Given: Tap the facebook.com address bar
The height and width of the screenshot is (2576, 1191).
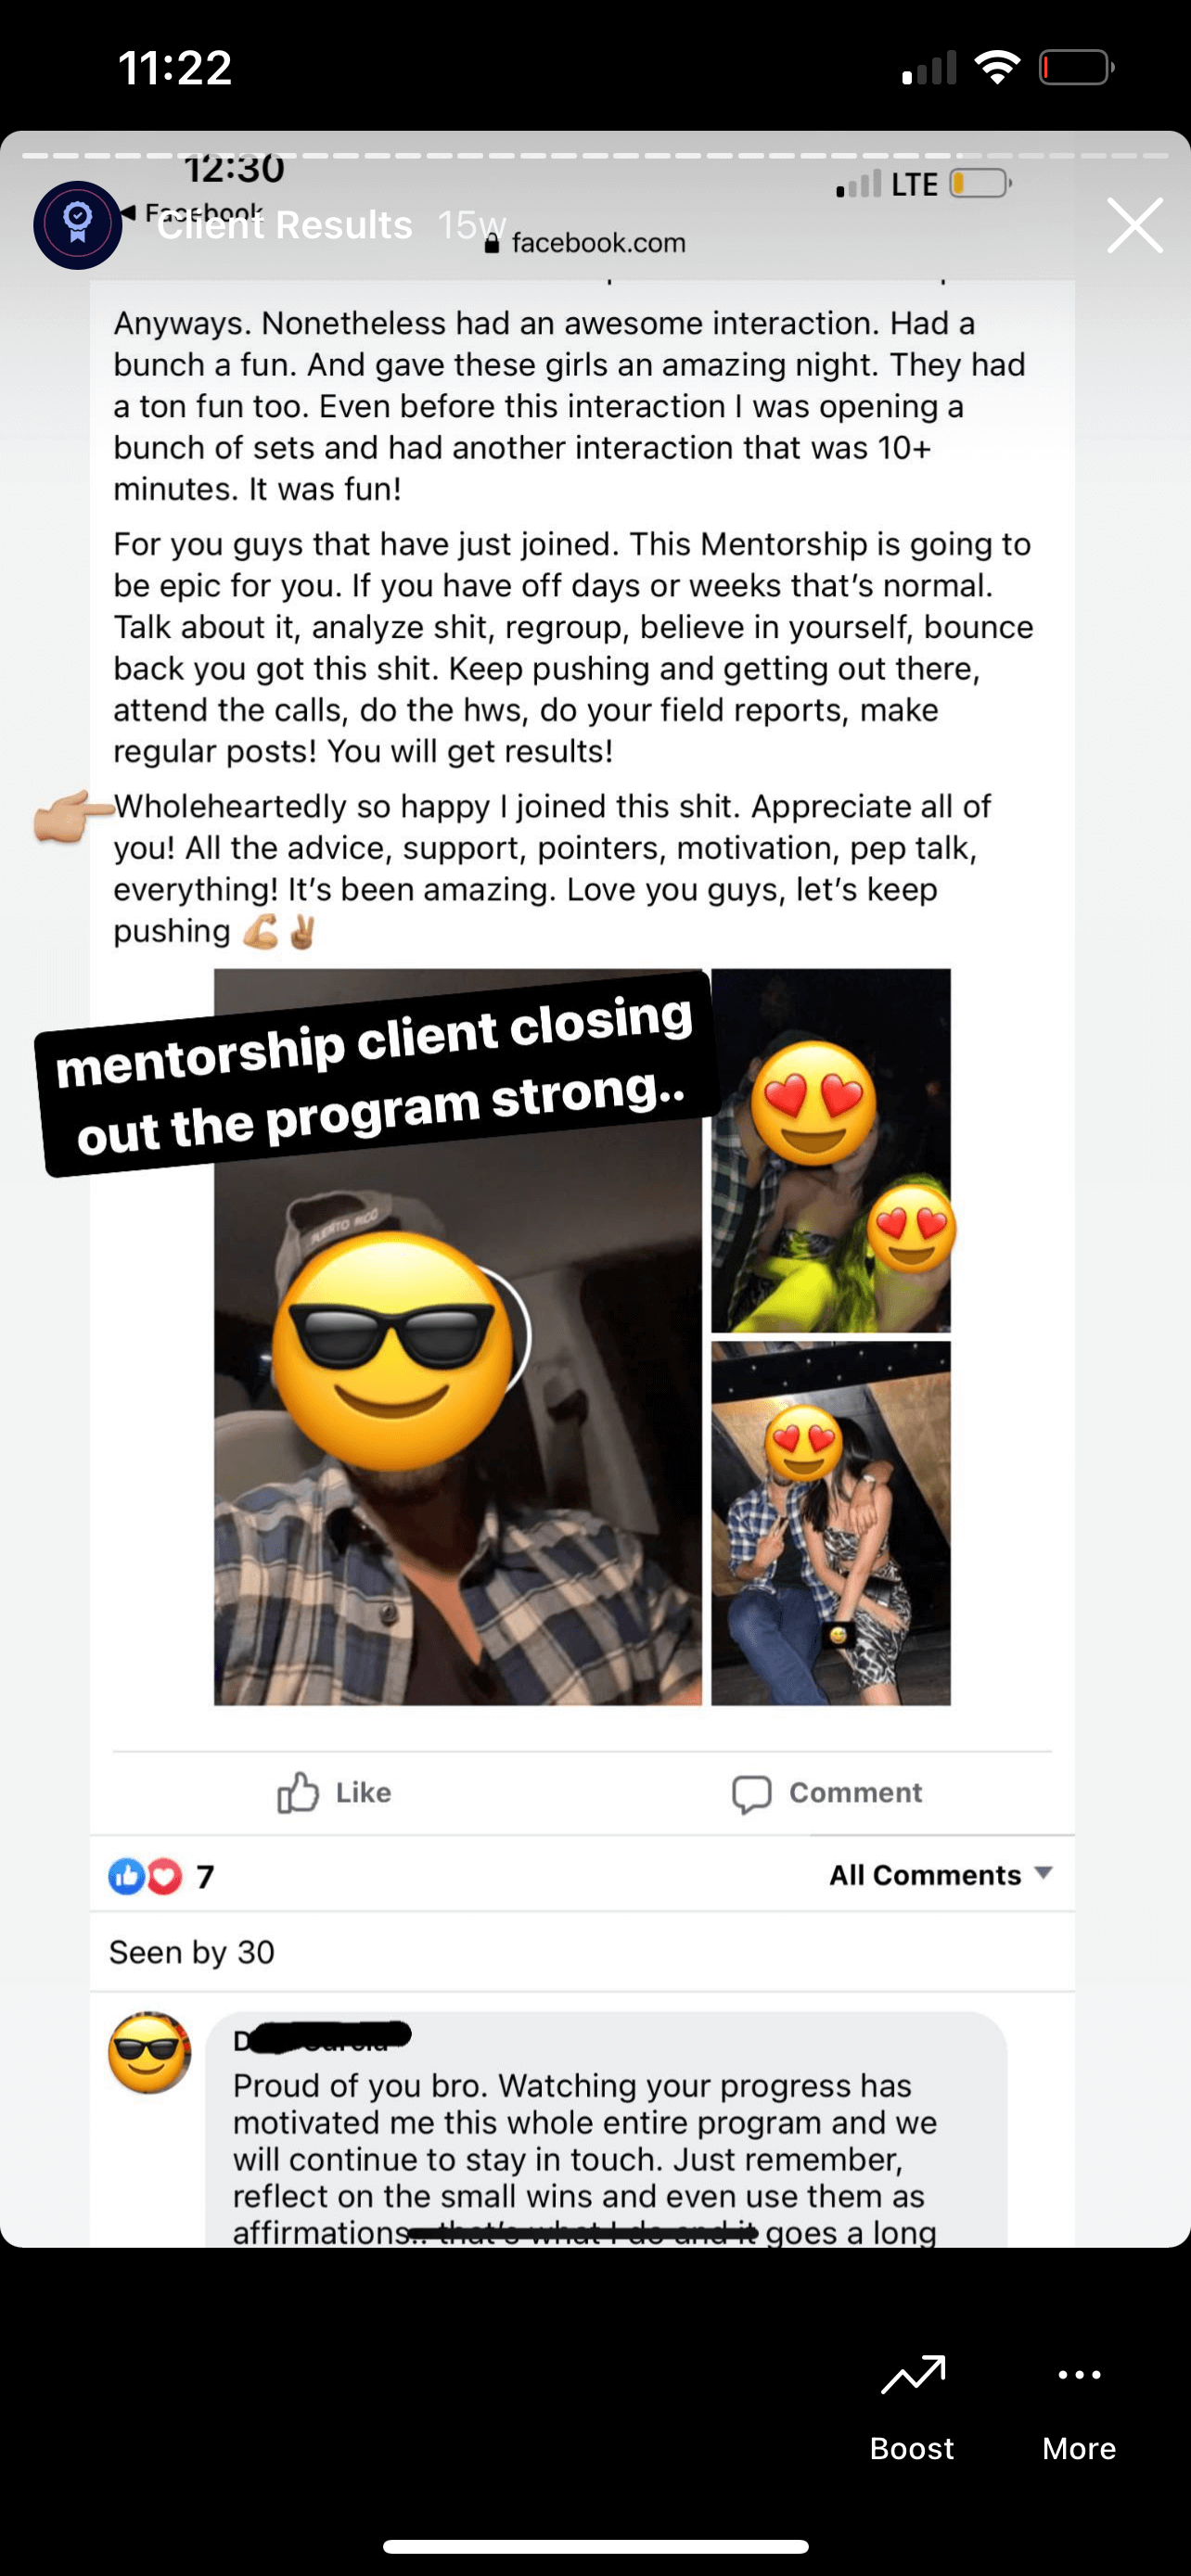Looking at the screenshot, I should tap(585, 242).
